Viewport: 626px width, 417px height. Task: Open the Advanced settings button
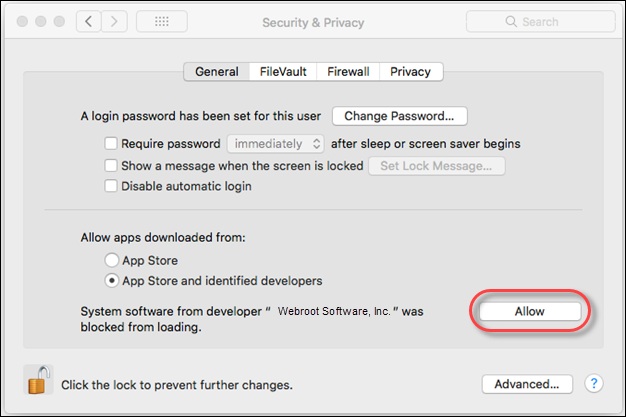click(527, 384)
